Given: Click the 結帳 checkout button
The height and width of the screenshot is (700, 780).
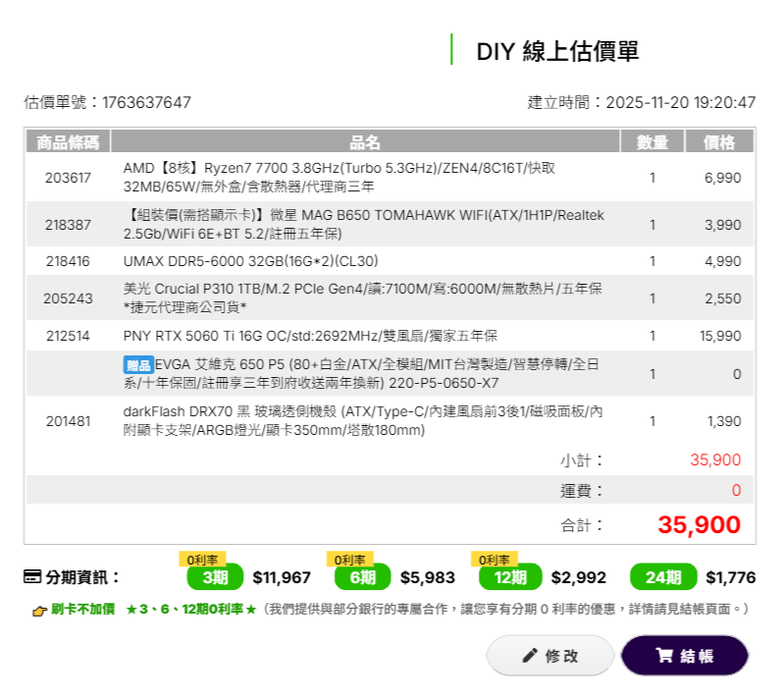Looking at the screenshot, I should click(x=685, y=655).
